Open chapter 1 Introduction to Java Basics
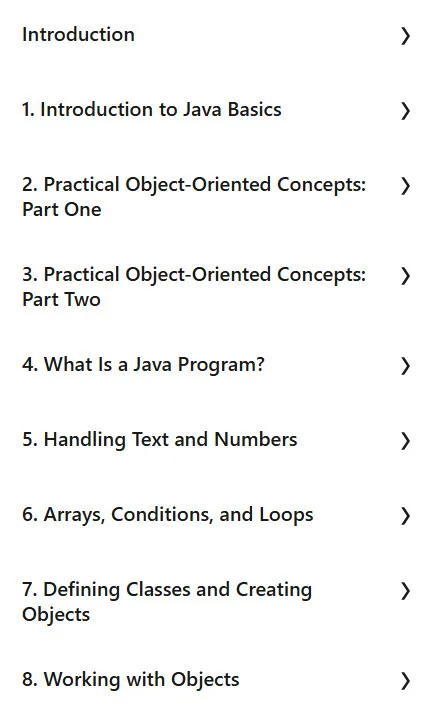 point(152,110)
